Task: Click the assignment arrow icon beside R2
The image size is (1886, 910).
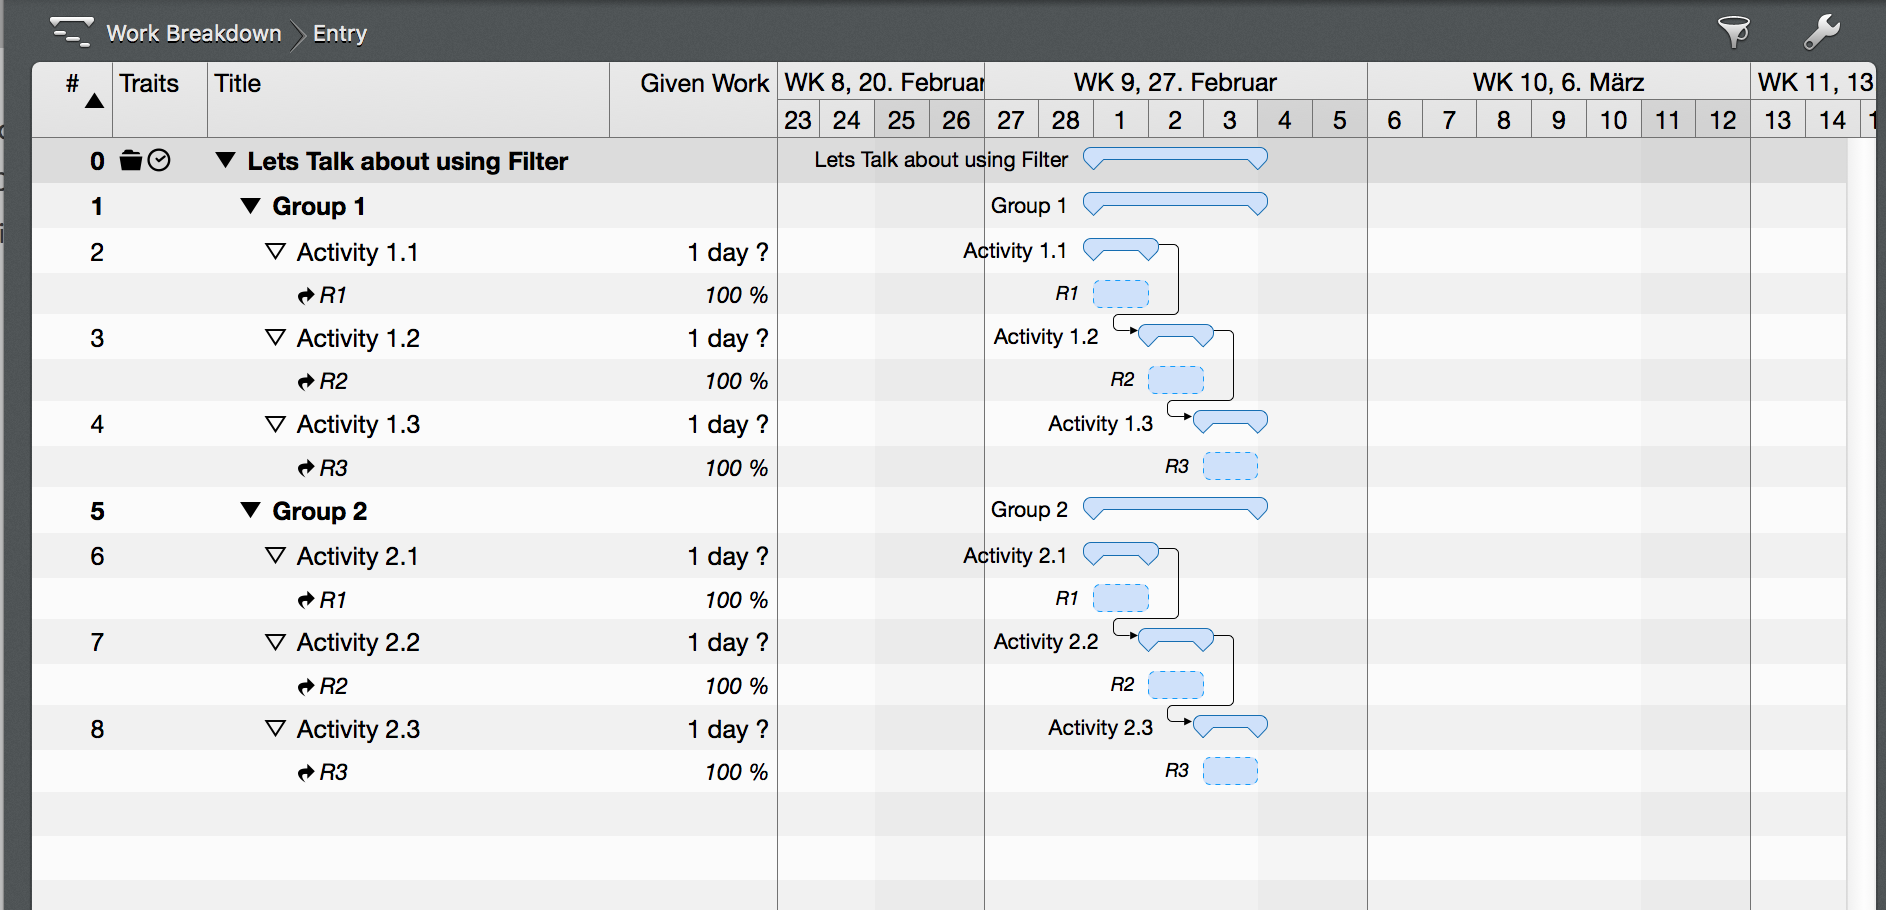Action: click(x=305, y=381)
